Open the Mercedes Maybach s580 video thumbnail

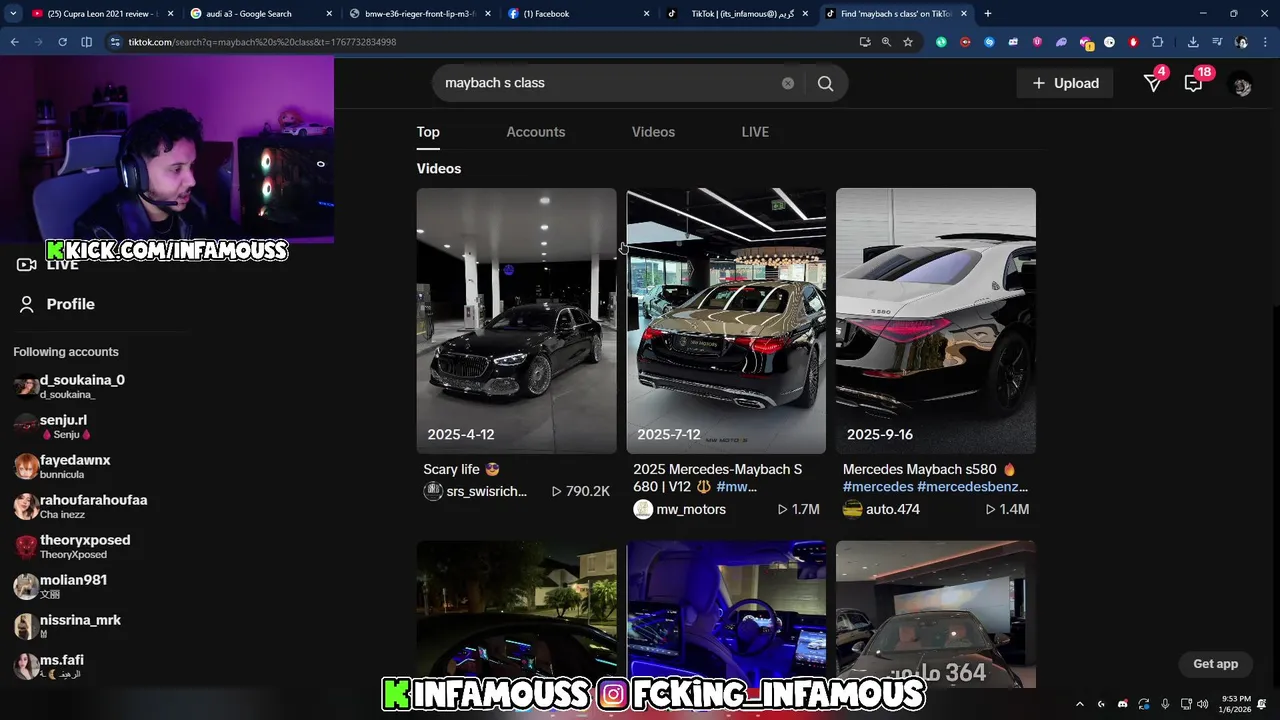click(936, 321)
